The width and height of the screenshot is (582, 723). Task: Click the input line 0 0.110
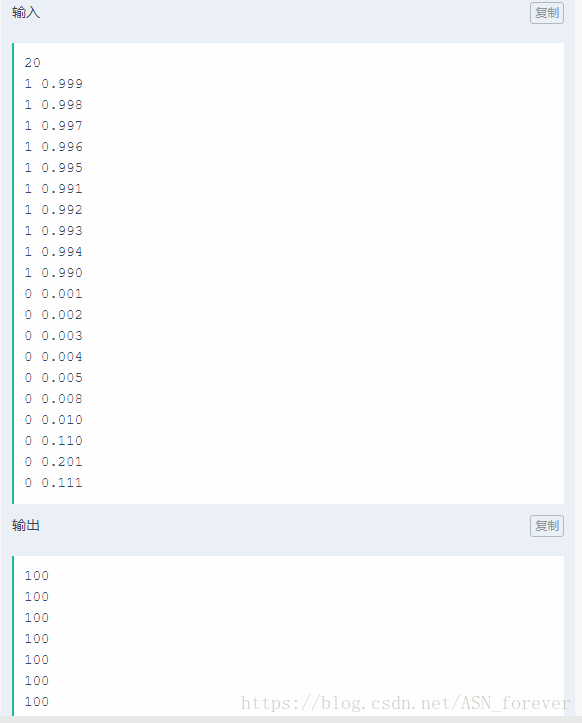tap(53, 441)
